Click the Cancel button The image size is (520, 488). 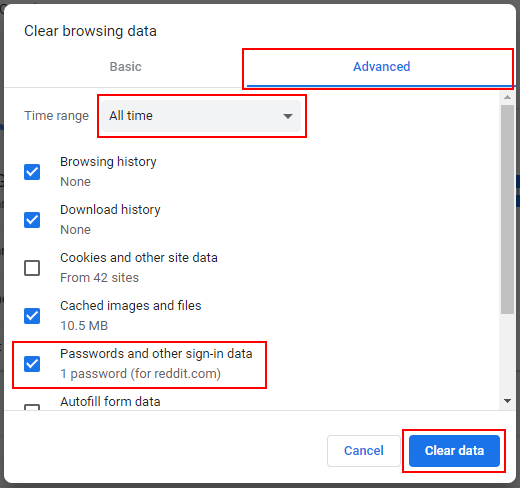point(364,451)
